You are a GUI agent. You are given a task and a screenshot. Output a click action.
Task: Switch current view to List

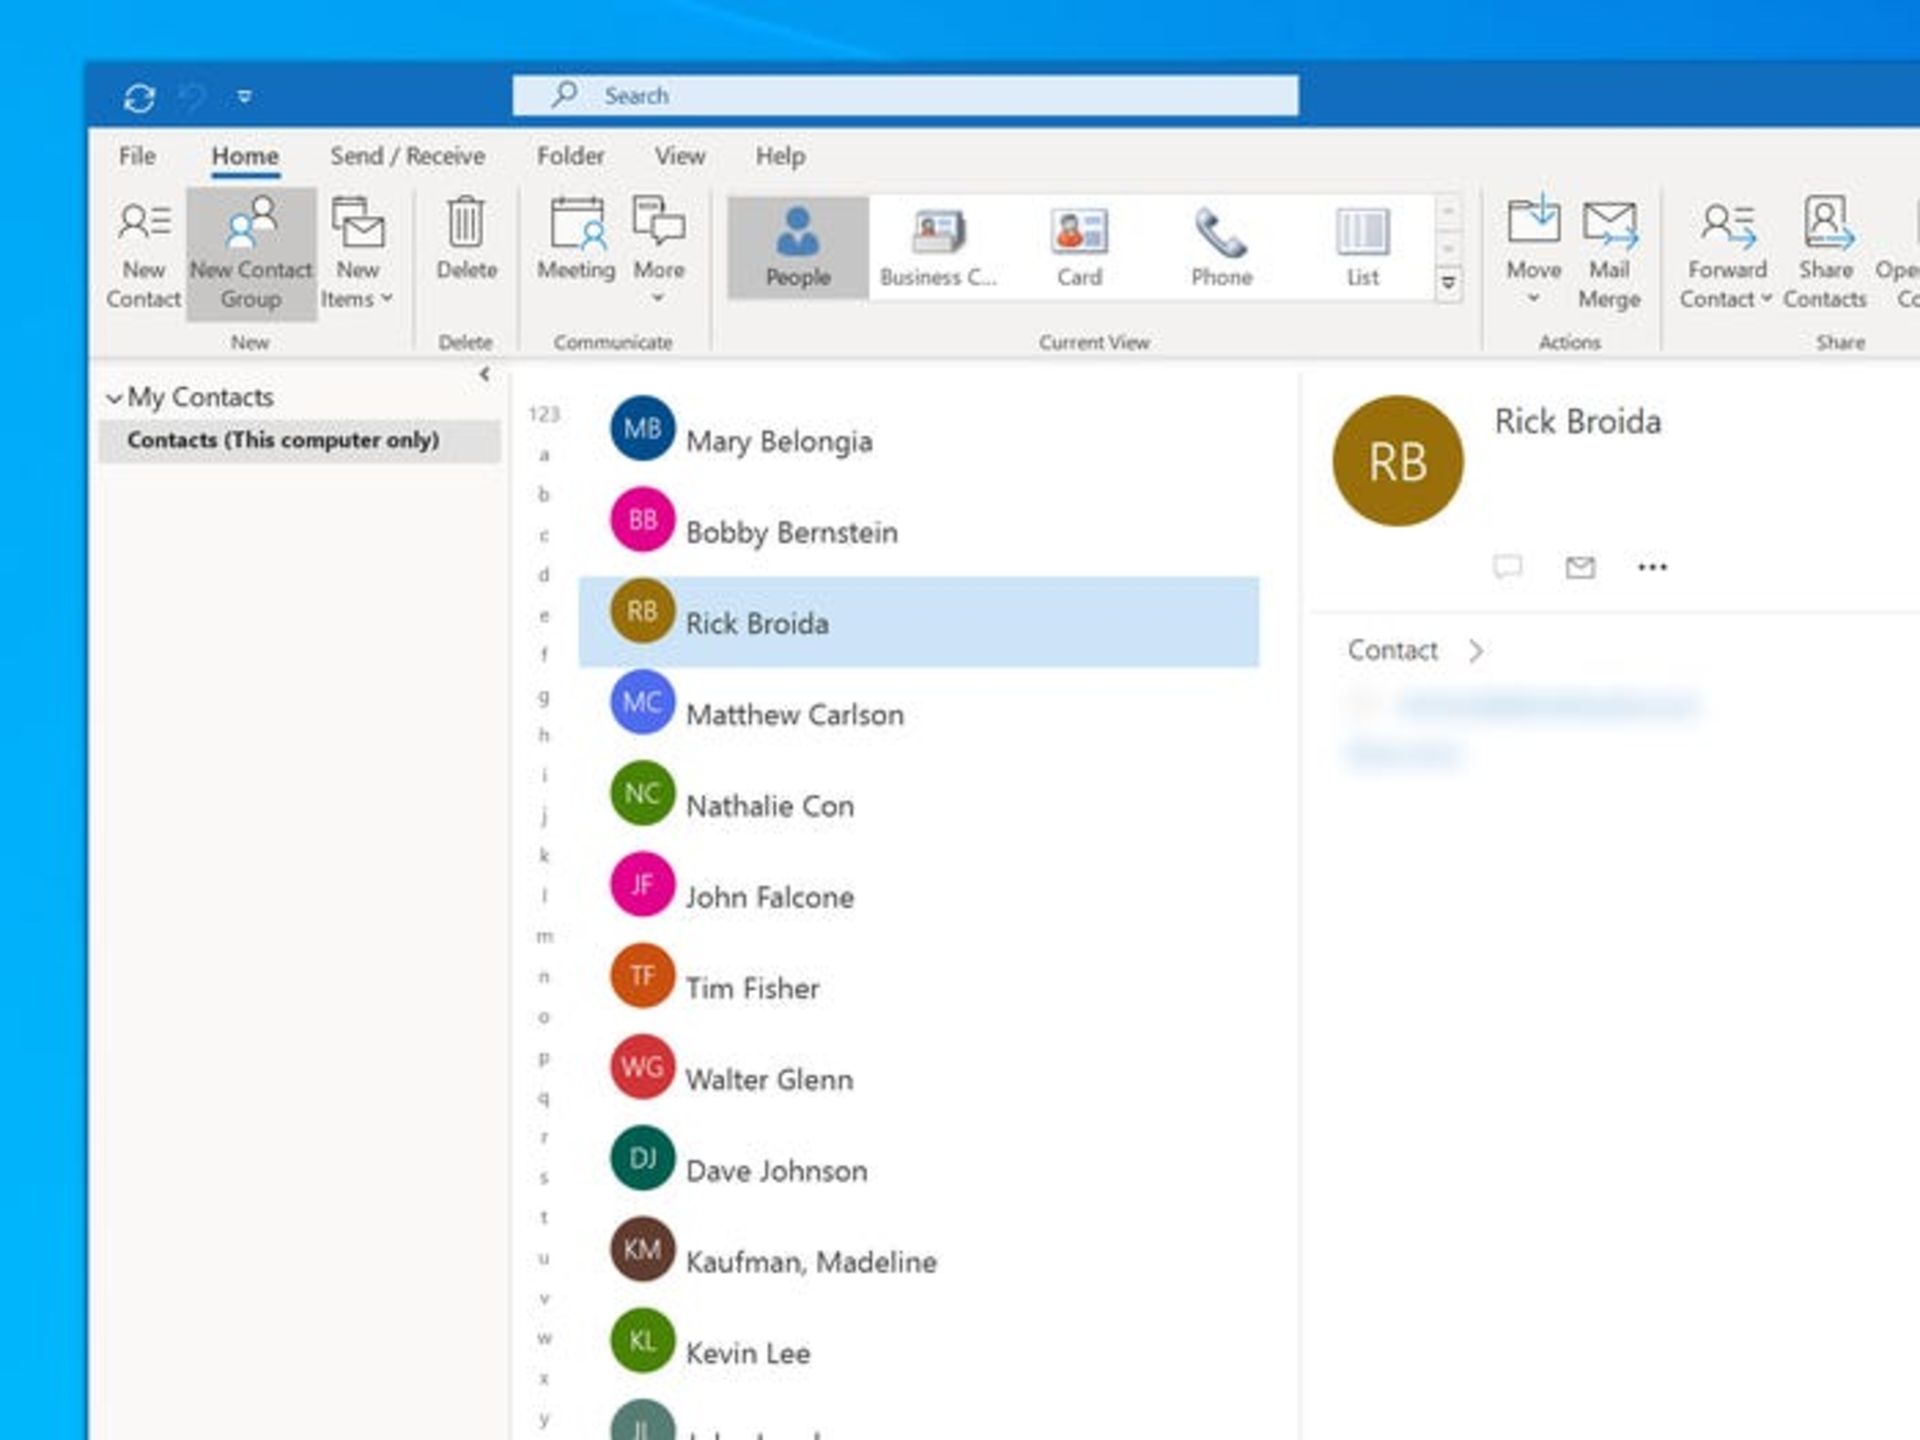pos(1362,248)
